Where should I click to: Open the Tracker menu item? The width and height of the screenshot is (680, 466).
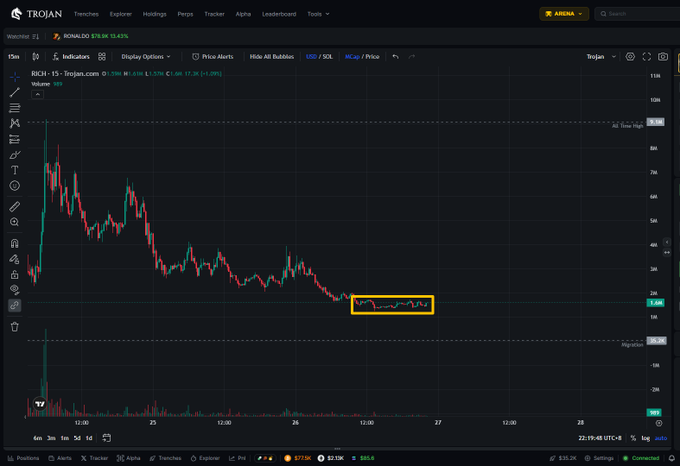click(214, 14)
